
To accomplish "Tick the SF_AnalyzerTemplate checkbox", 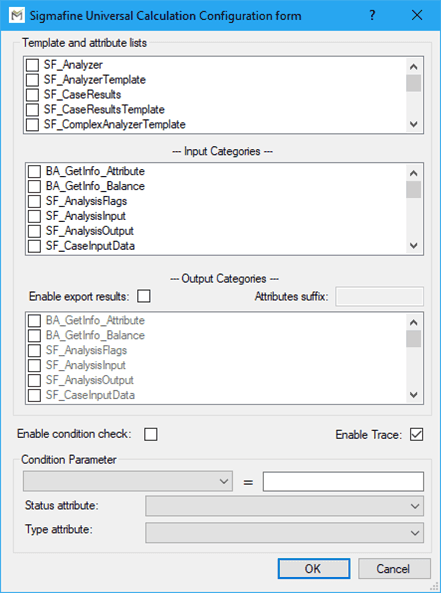I will tap(33, 80).
